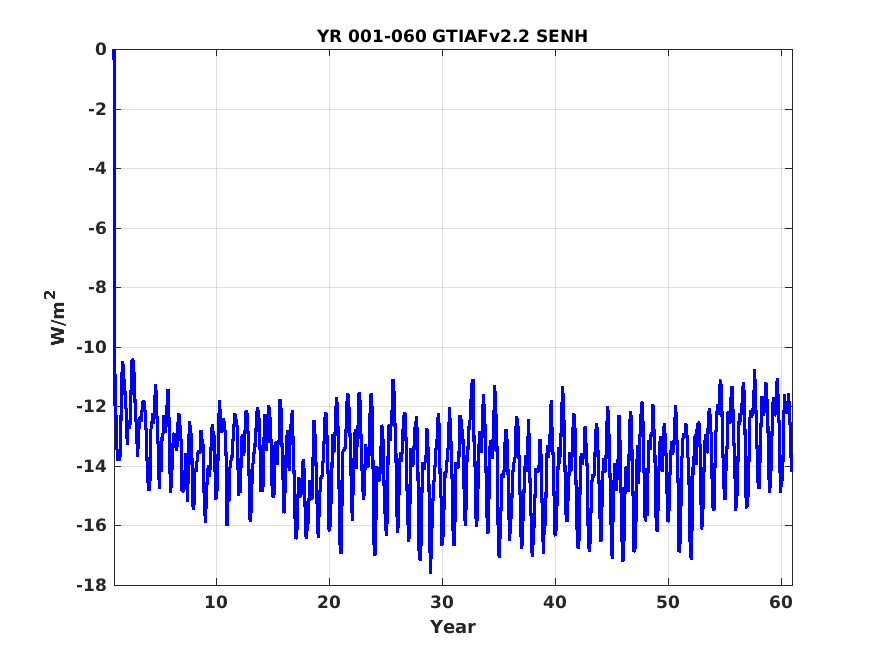Click the y-axis tick label '-12'
The width and height of the screenshot is (875, 656).
(x=92, y=407)
